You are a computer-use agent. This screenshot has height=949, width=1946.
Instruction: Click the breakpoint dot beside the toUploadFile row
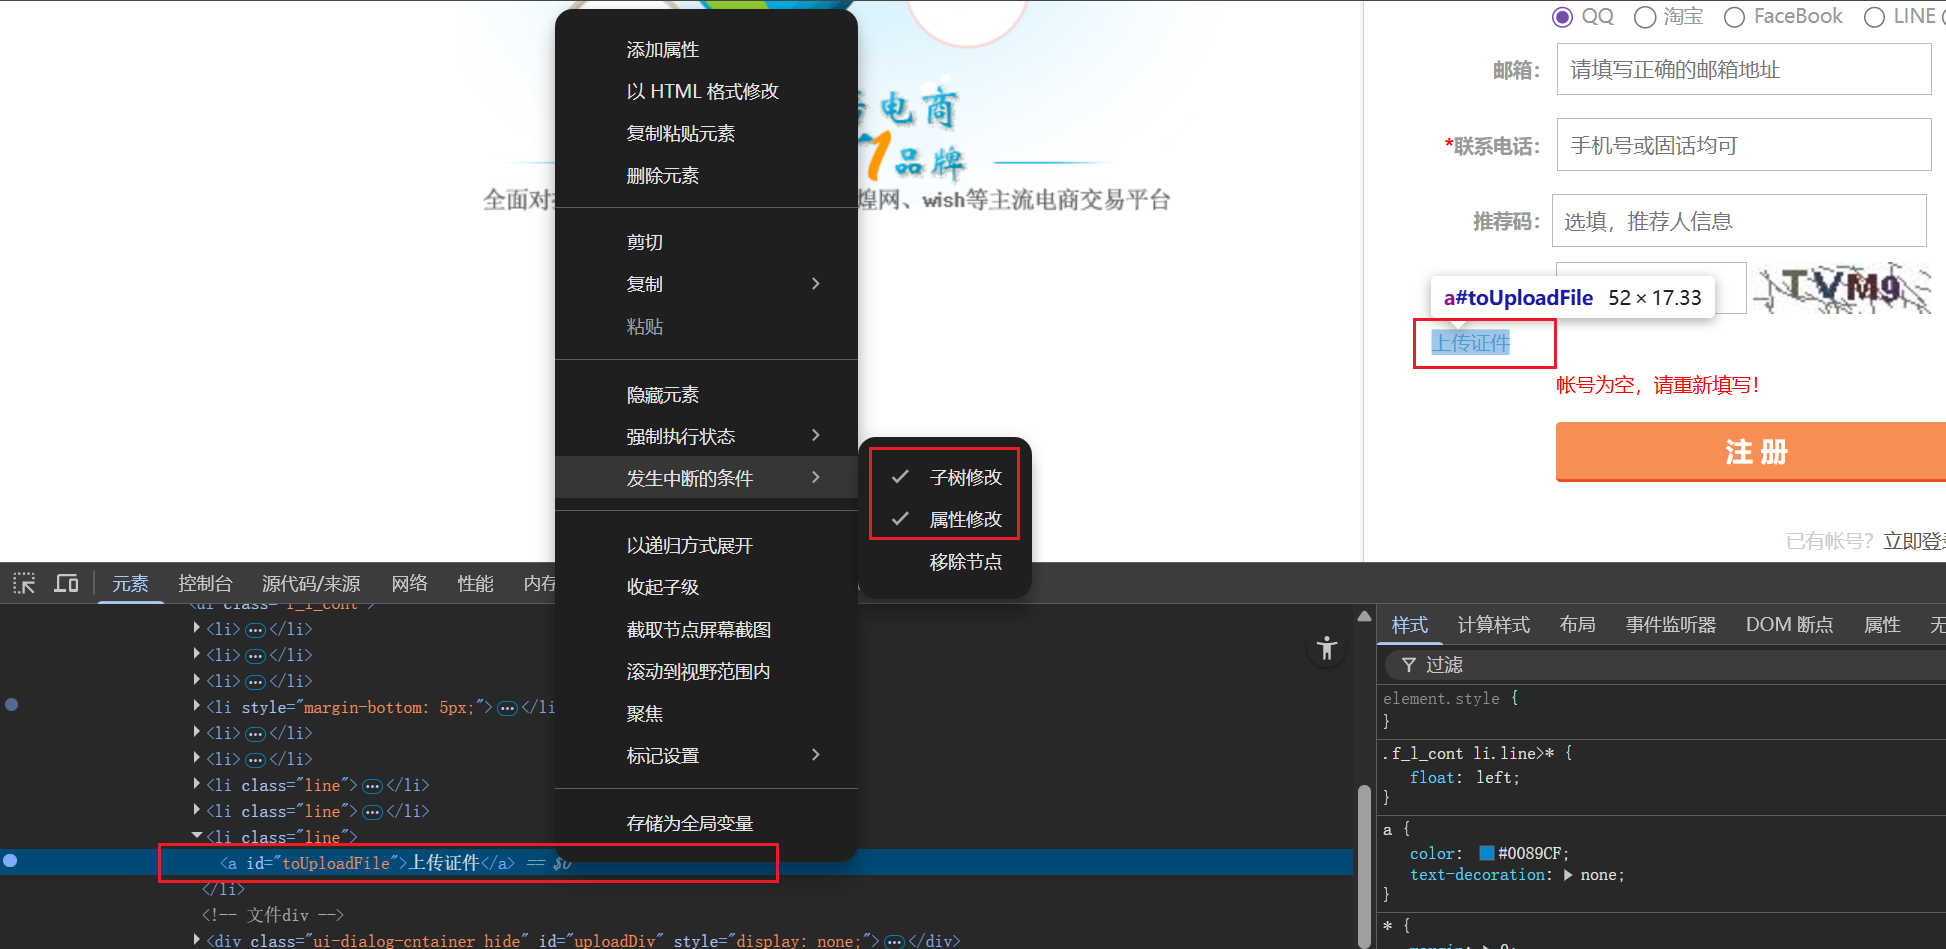click(10, 861)
